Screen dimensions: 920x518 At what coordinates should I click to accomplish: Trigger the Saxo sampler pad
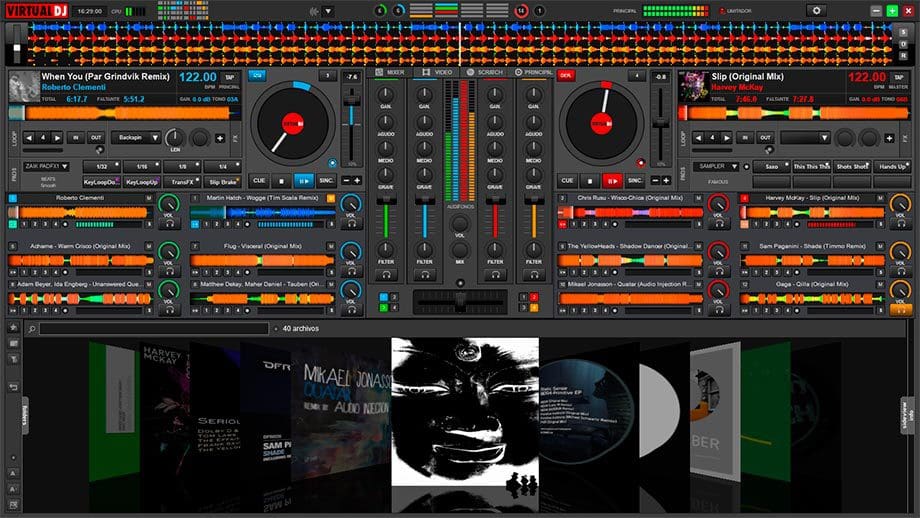pyautogui.click(x=772, y=167)
